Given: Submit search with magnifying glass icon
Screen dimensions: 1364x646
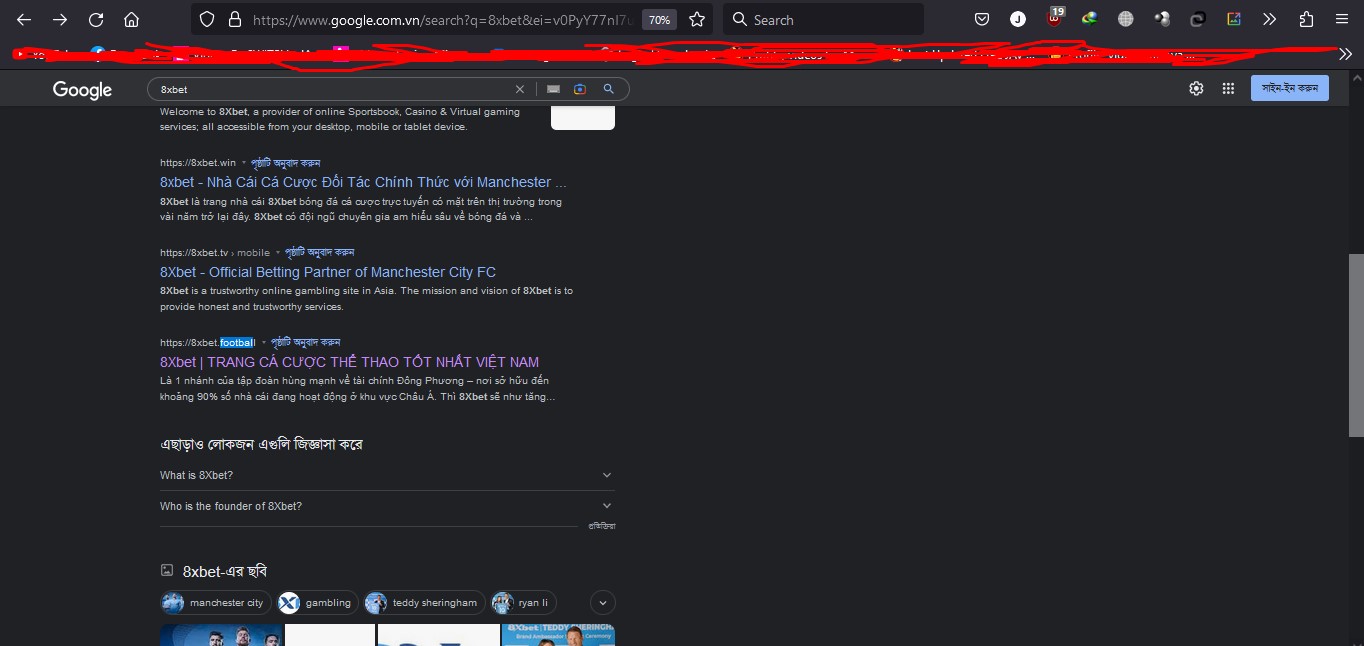Looking at the screenshot, I should 608,89.
